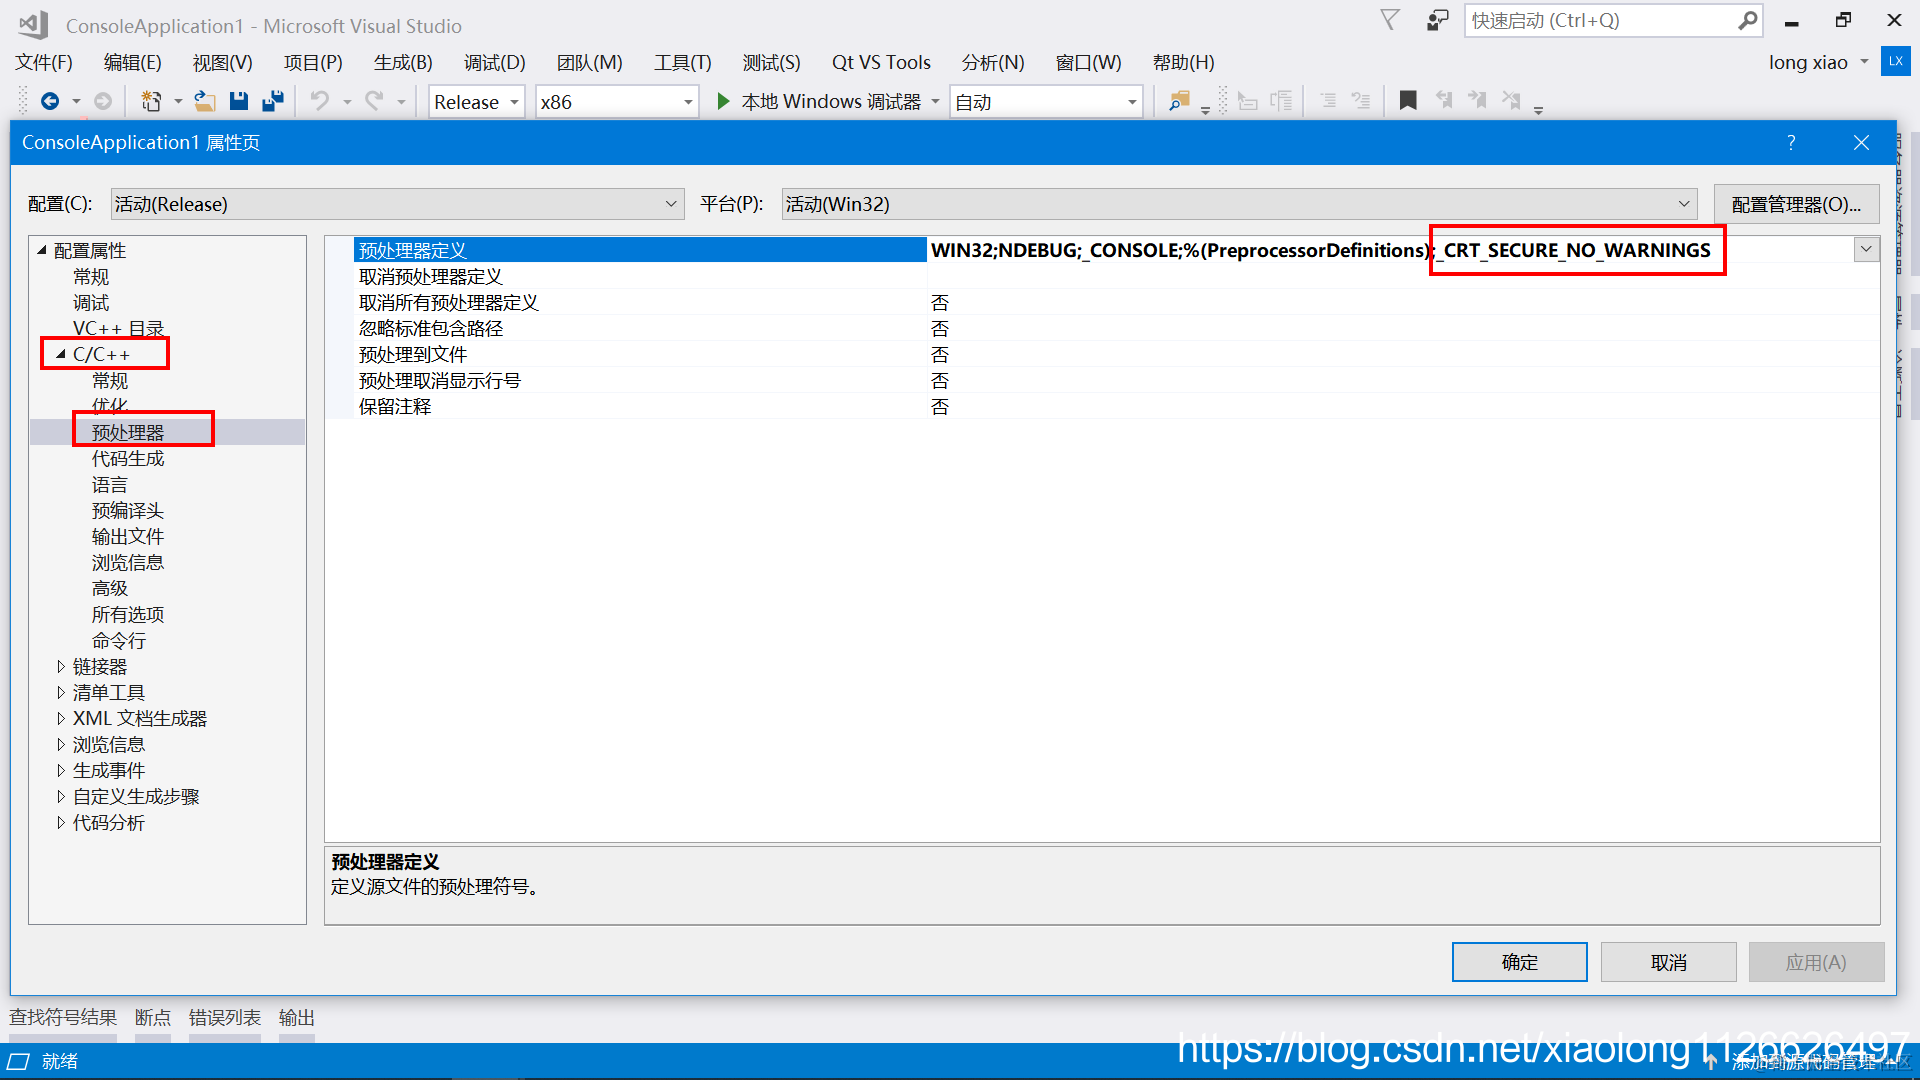Screen dimensions: 1920x1080
Task: Click the Navigate Backward arrow icon
Action: pos(49,101)
